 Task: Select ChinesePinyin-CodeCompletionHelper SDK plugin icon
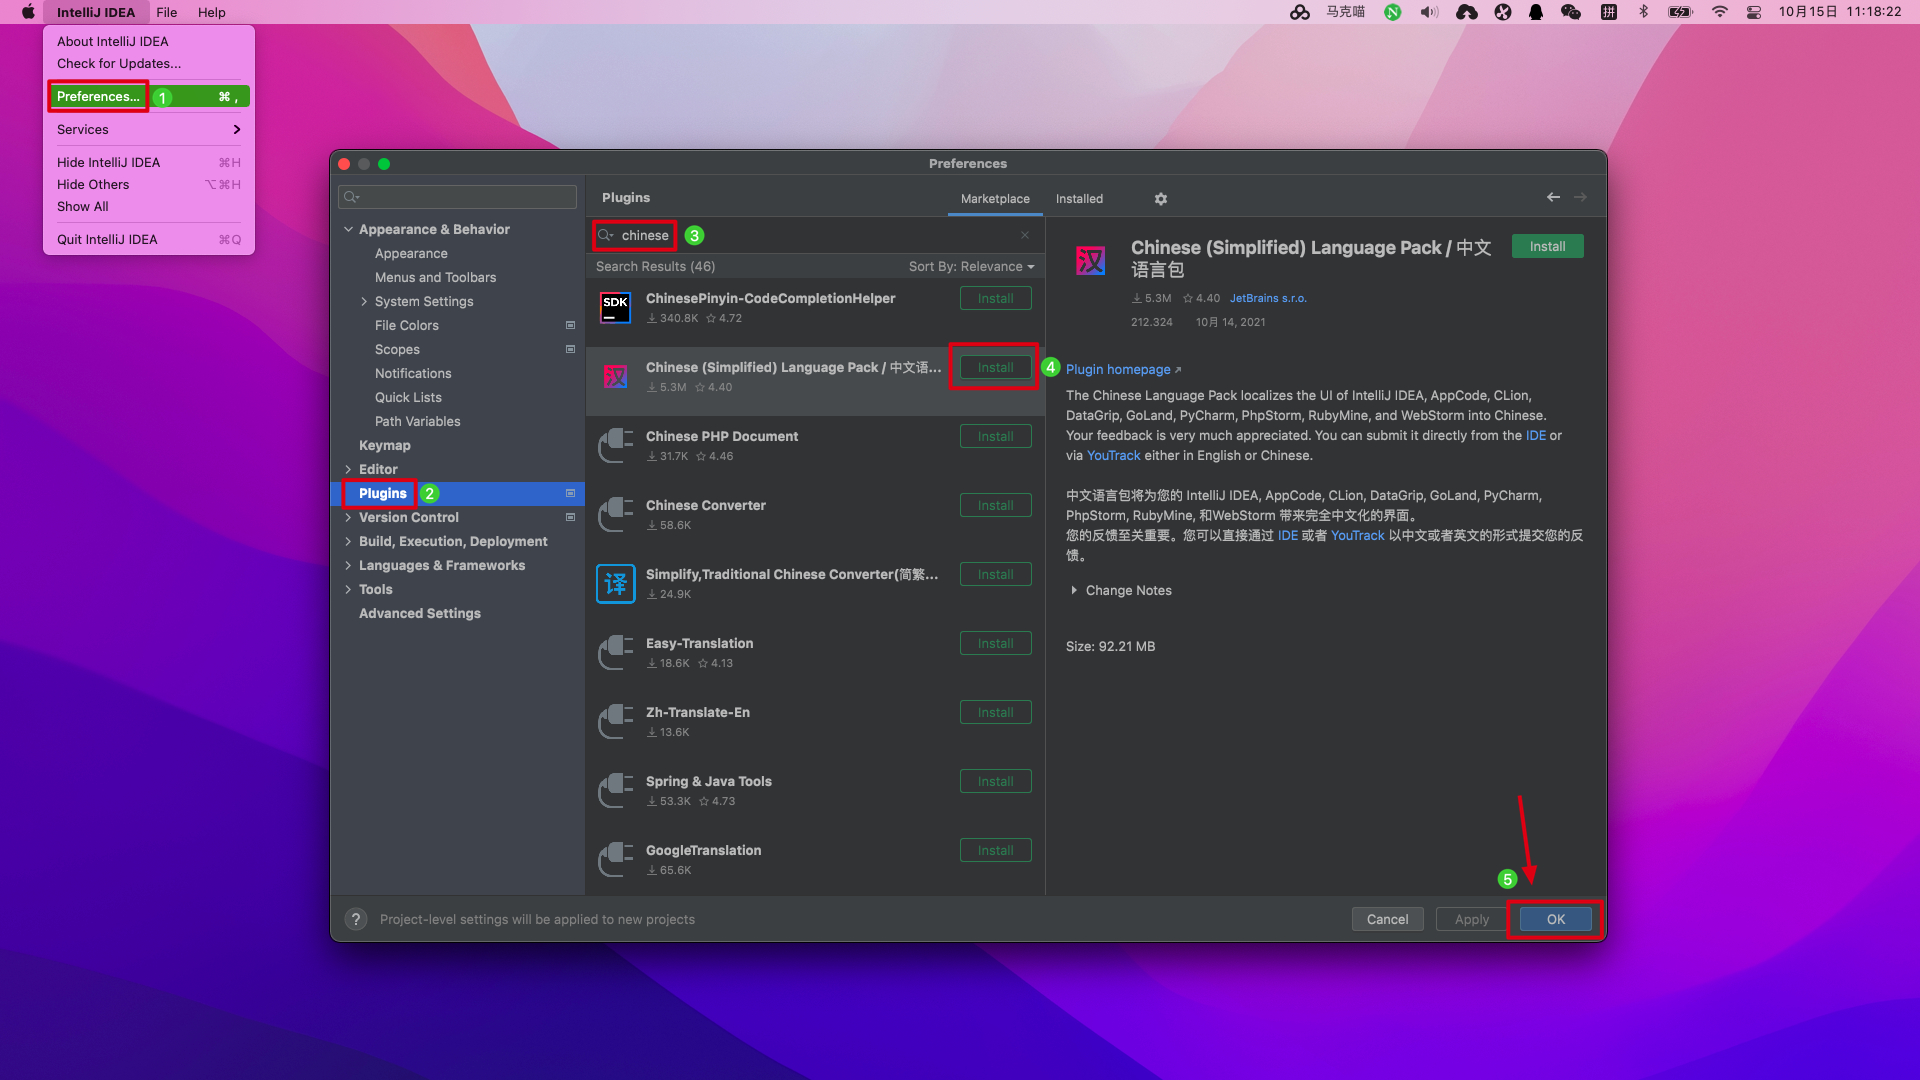click(615, 308)
